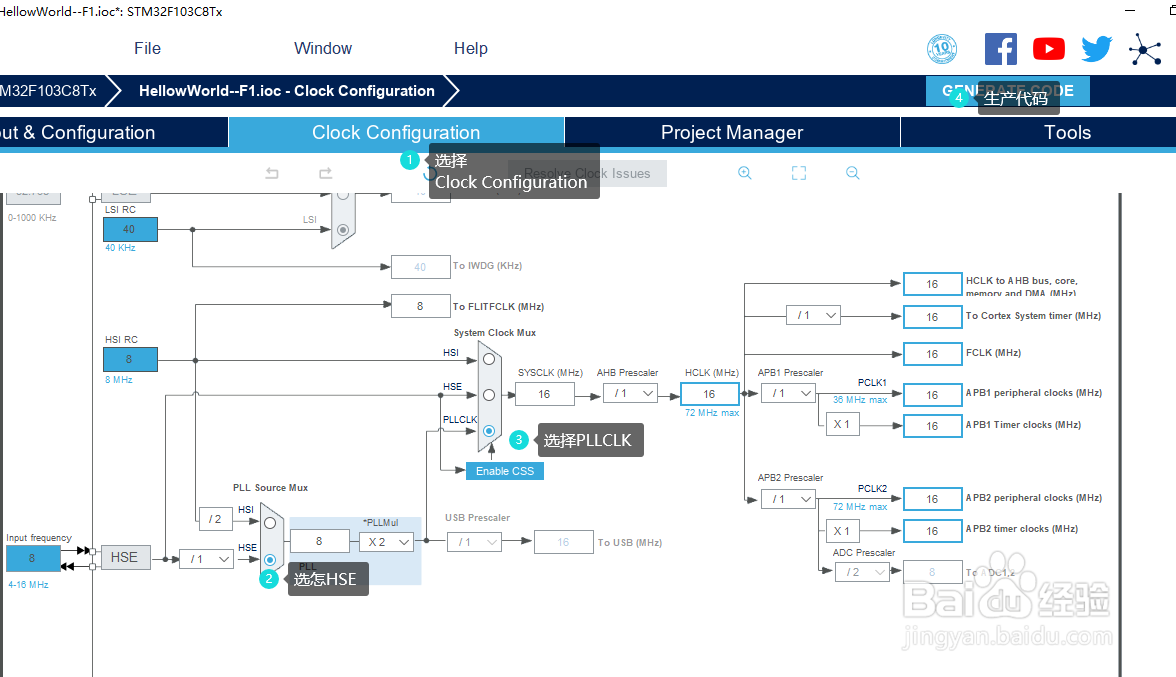The image size is (1176, 677).
Task: Click HCLK to AHB bus output field
Action: [932, 284]
